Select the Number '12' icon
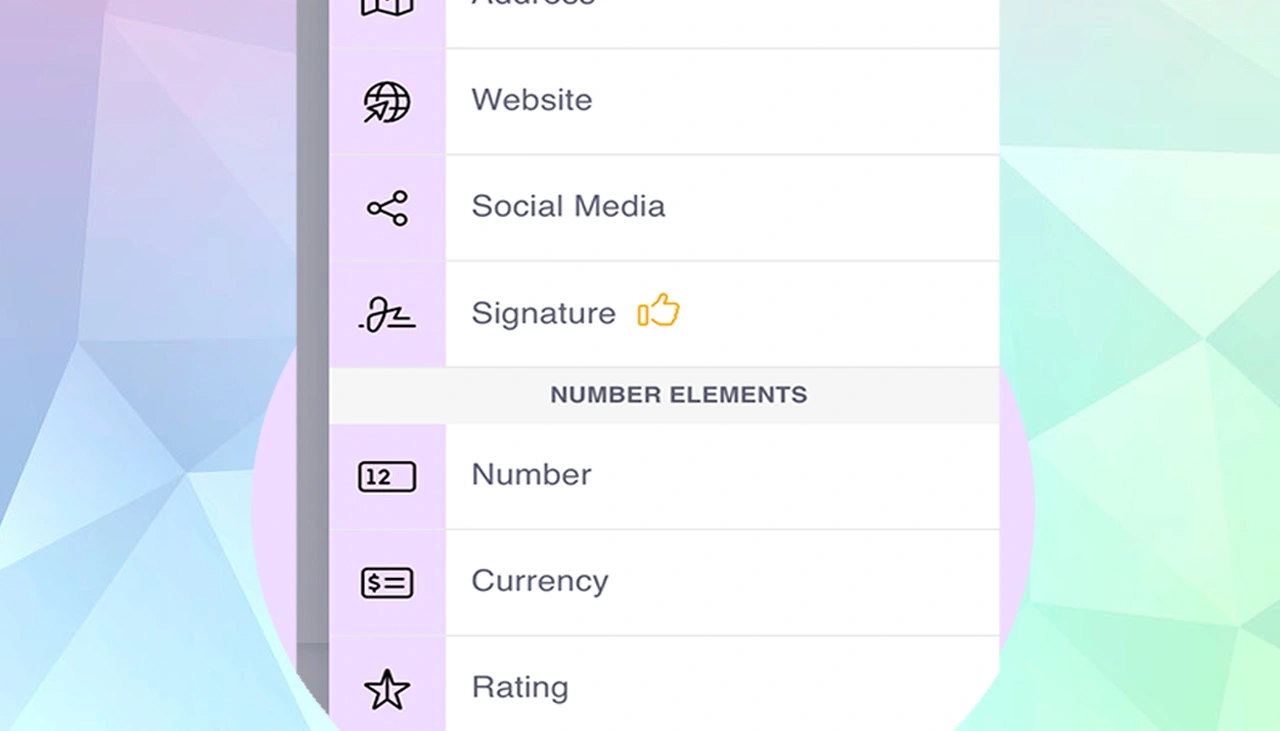1280x731 pixels. pos(386,477)
